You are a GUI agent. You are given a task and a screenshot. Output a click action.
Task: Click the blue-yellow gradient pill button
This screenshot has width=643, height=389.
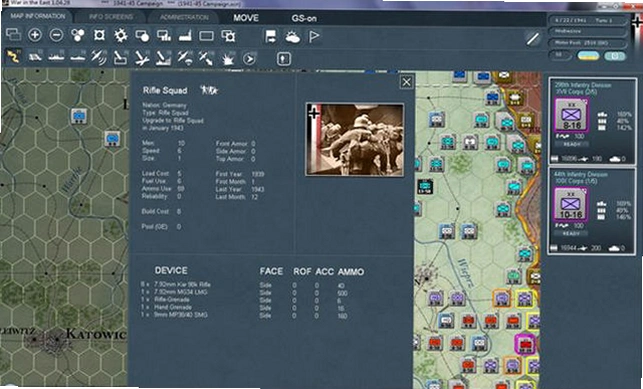[588, 56]
